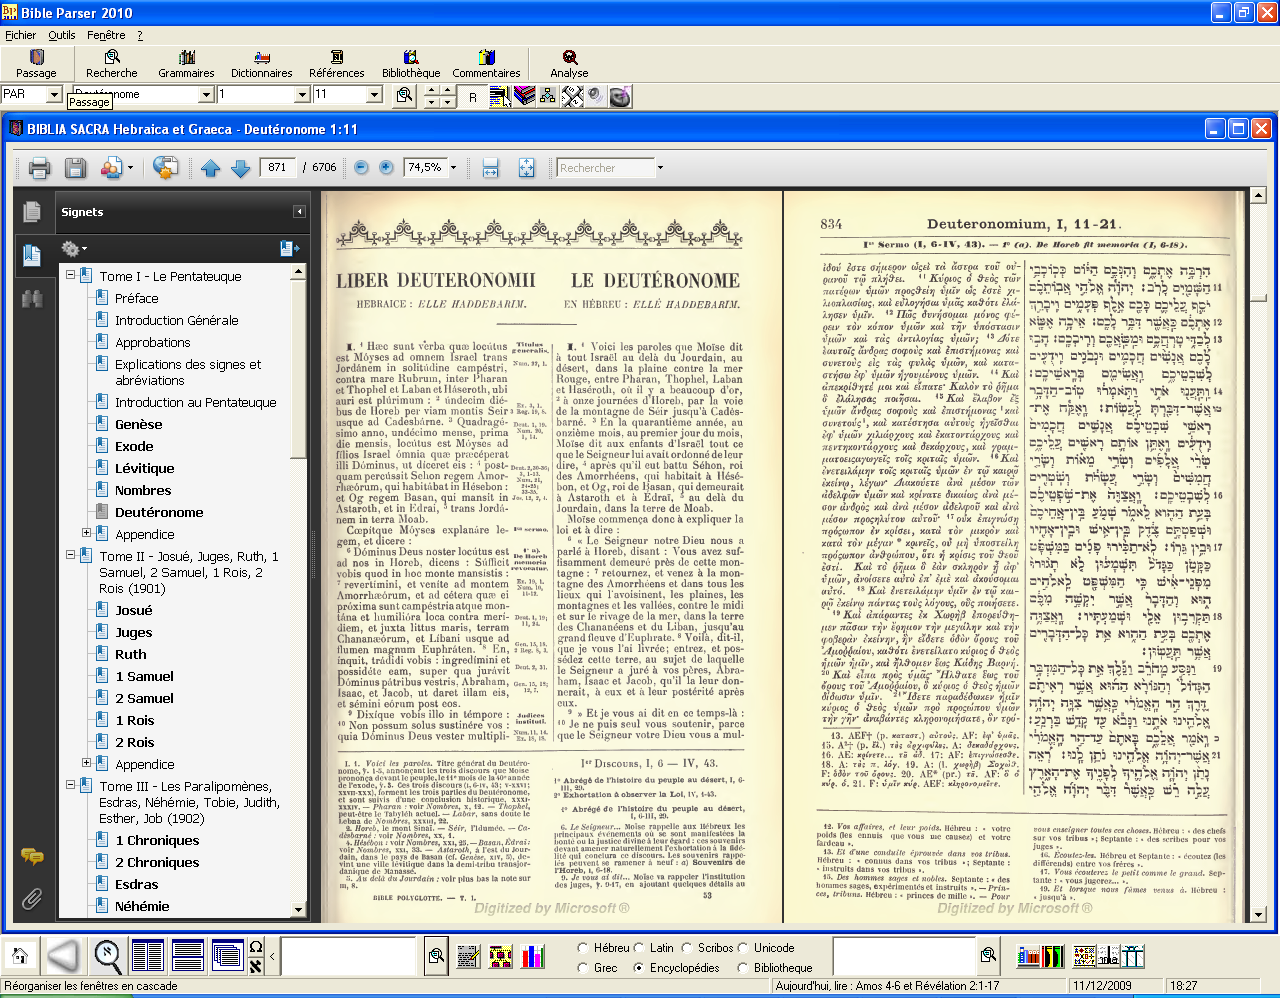Click the speaker audio icon in the passage toolbar
This screenshot has height=998, width=1280.
[x=595, y=96]
